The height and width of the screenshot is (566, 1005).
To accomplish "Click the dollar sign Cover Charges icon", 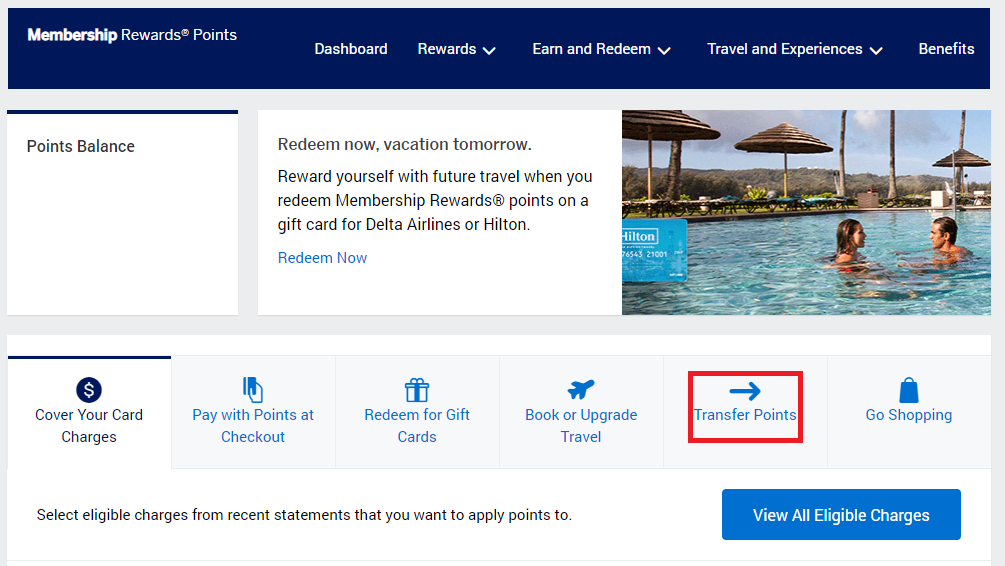I will (89, 390).
